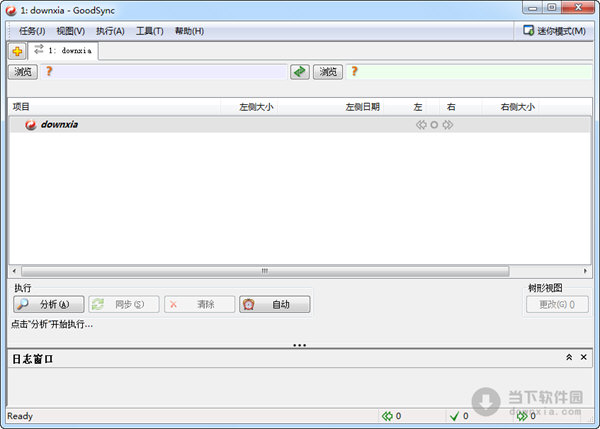The height and width of the screenshot is (429, 600).
Task: Collapse the log window with double chevron
Action: click(569, 357)
